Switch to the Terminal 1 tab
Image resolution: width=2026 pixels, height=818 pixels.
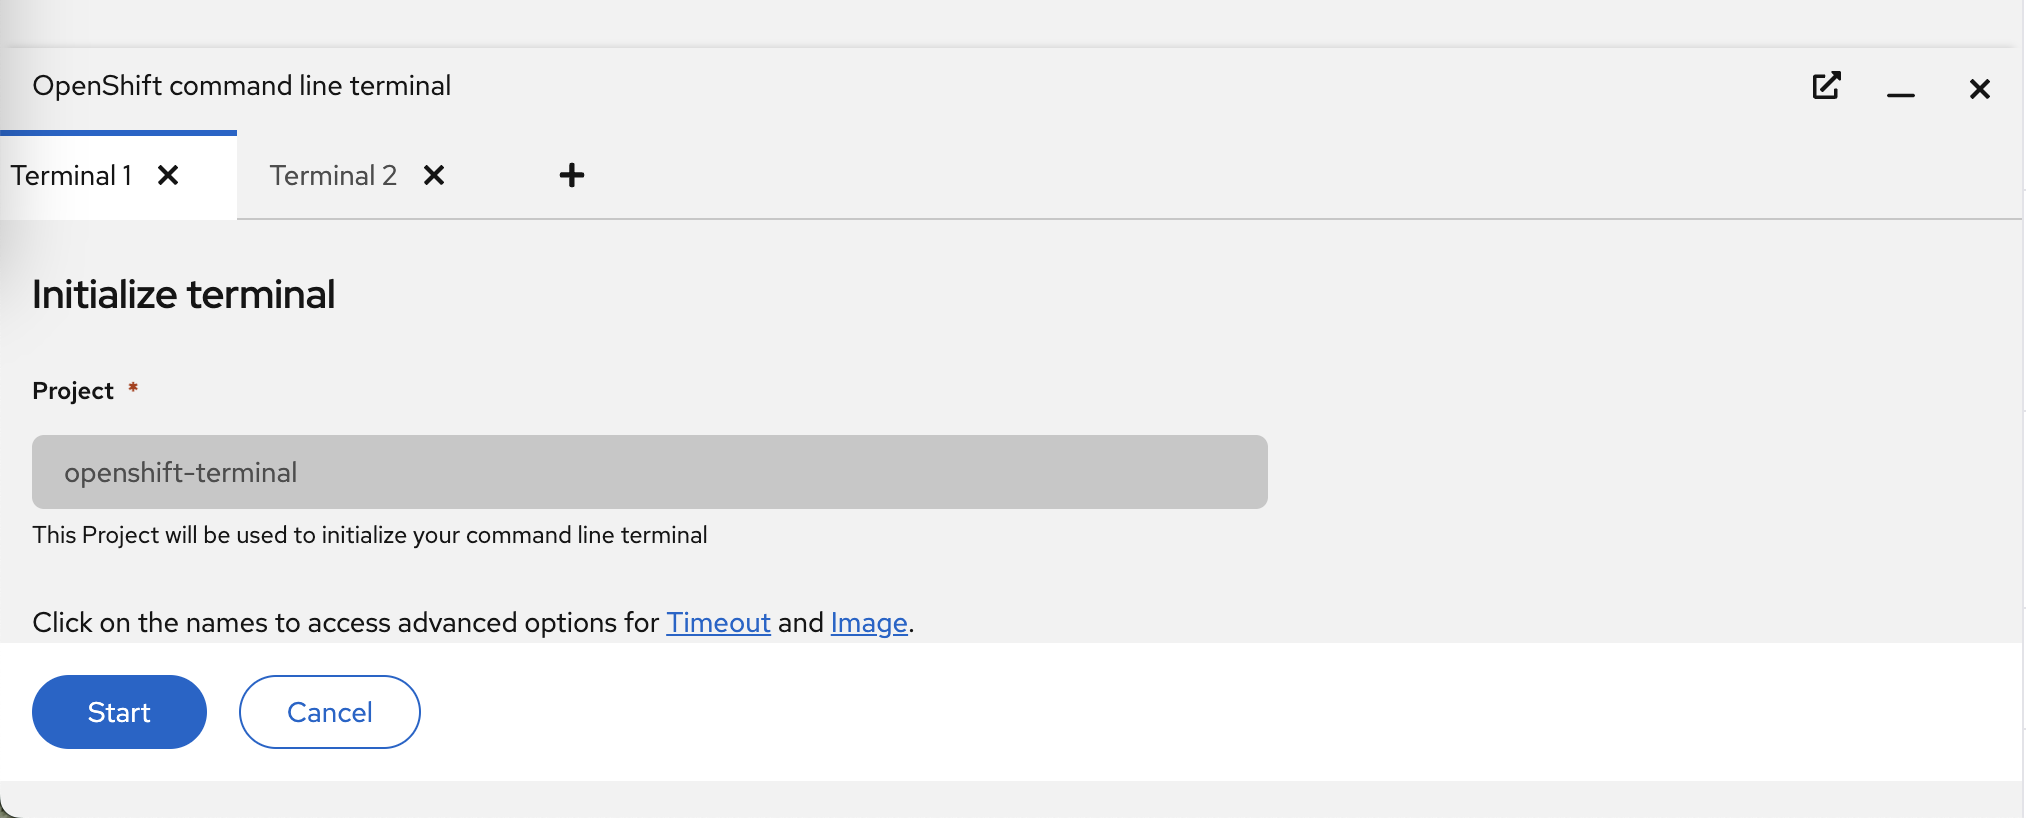72,176
